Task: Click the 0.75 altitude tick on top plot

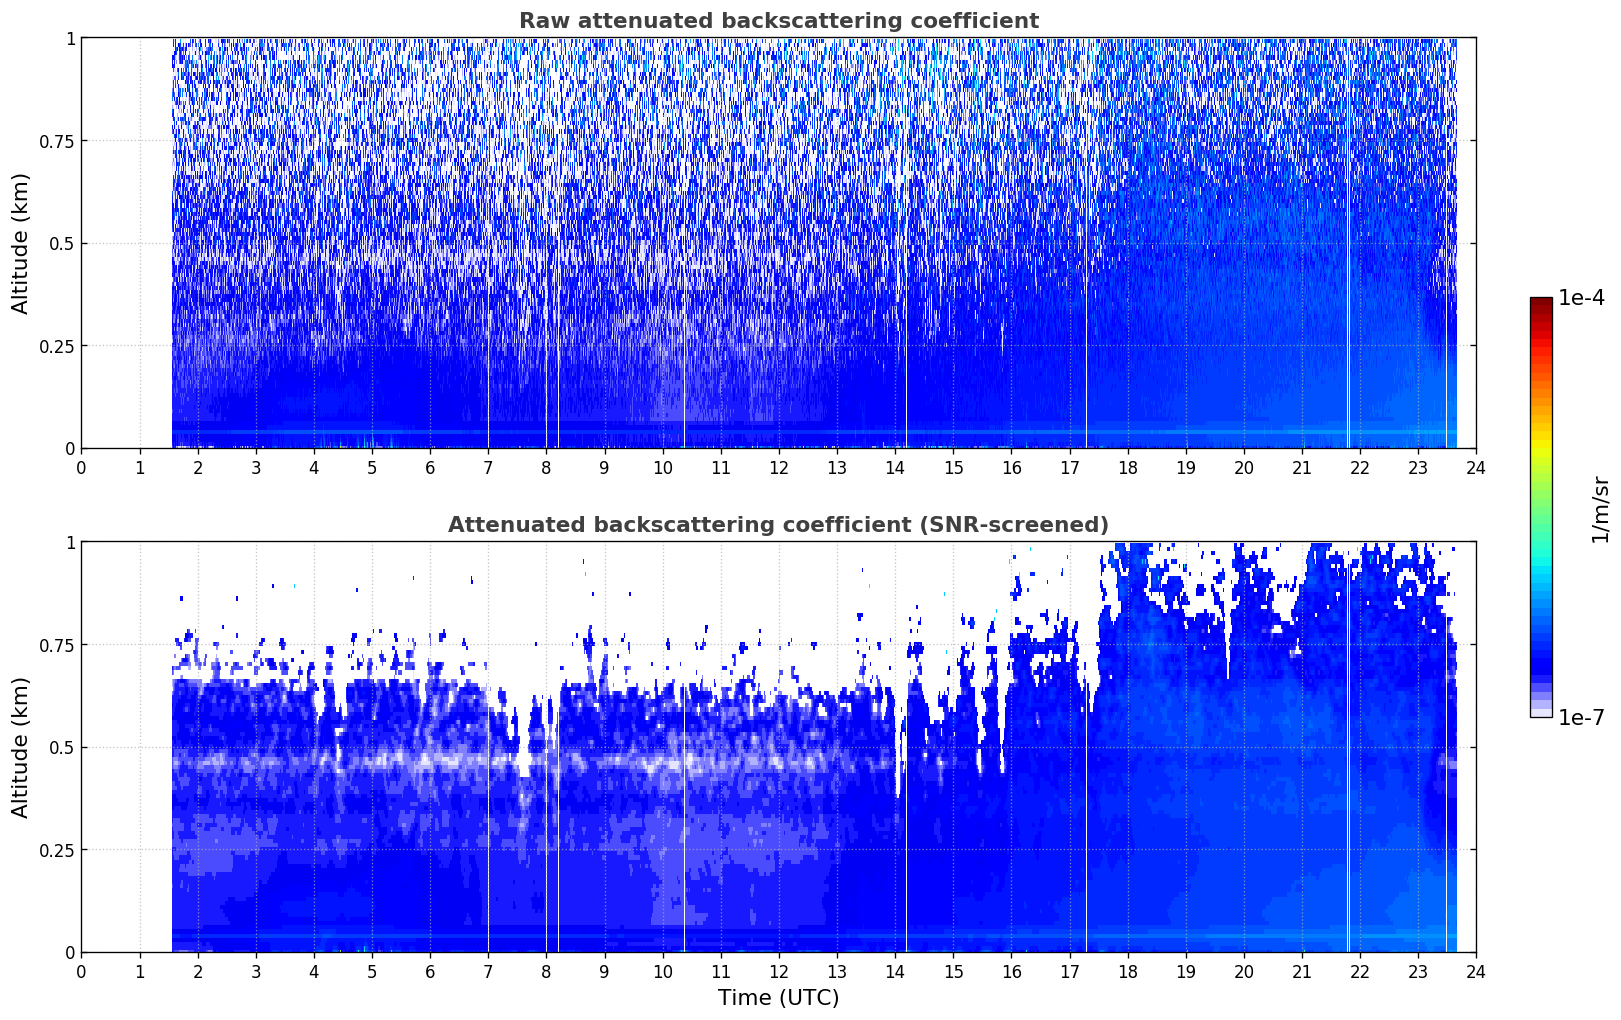Action: click(59, 141)
